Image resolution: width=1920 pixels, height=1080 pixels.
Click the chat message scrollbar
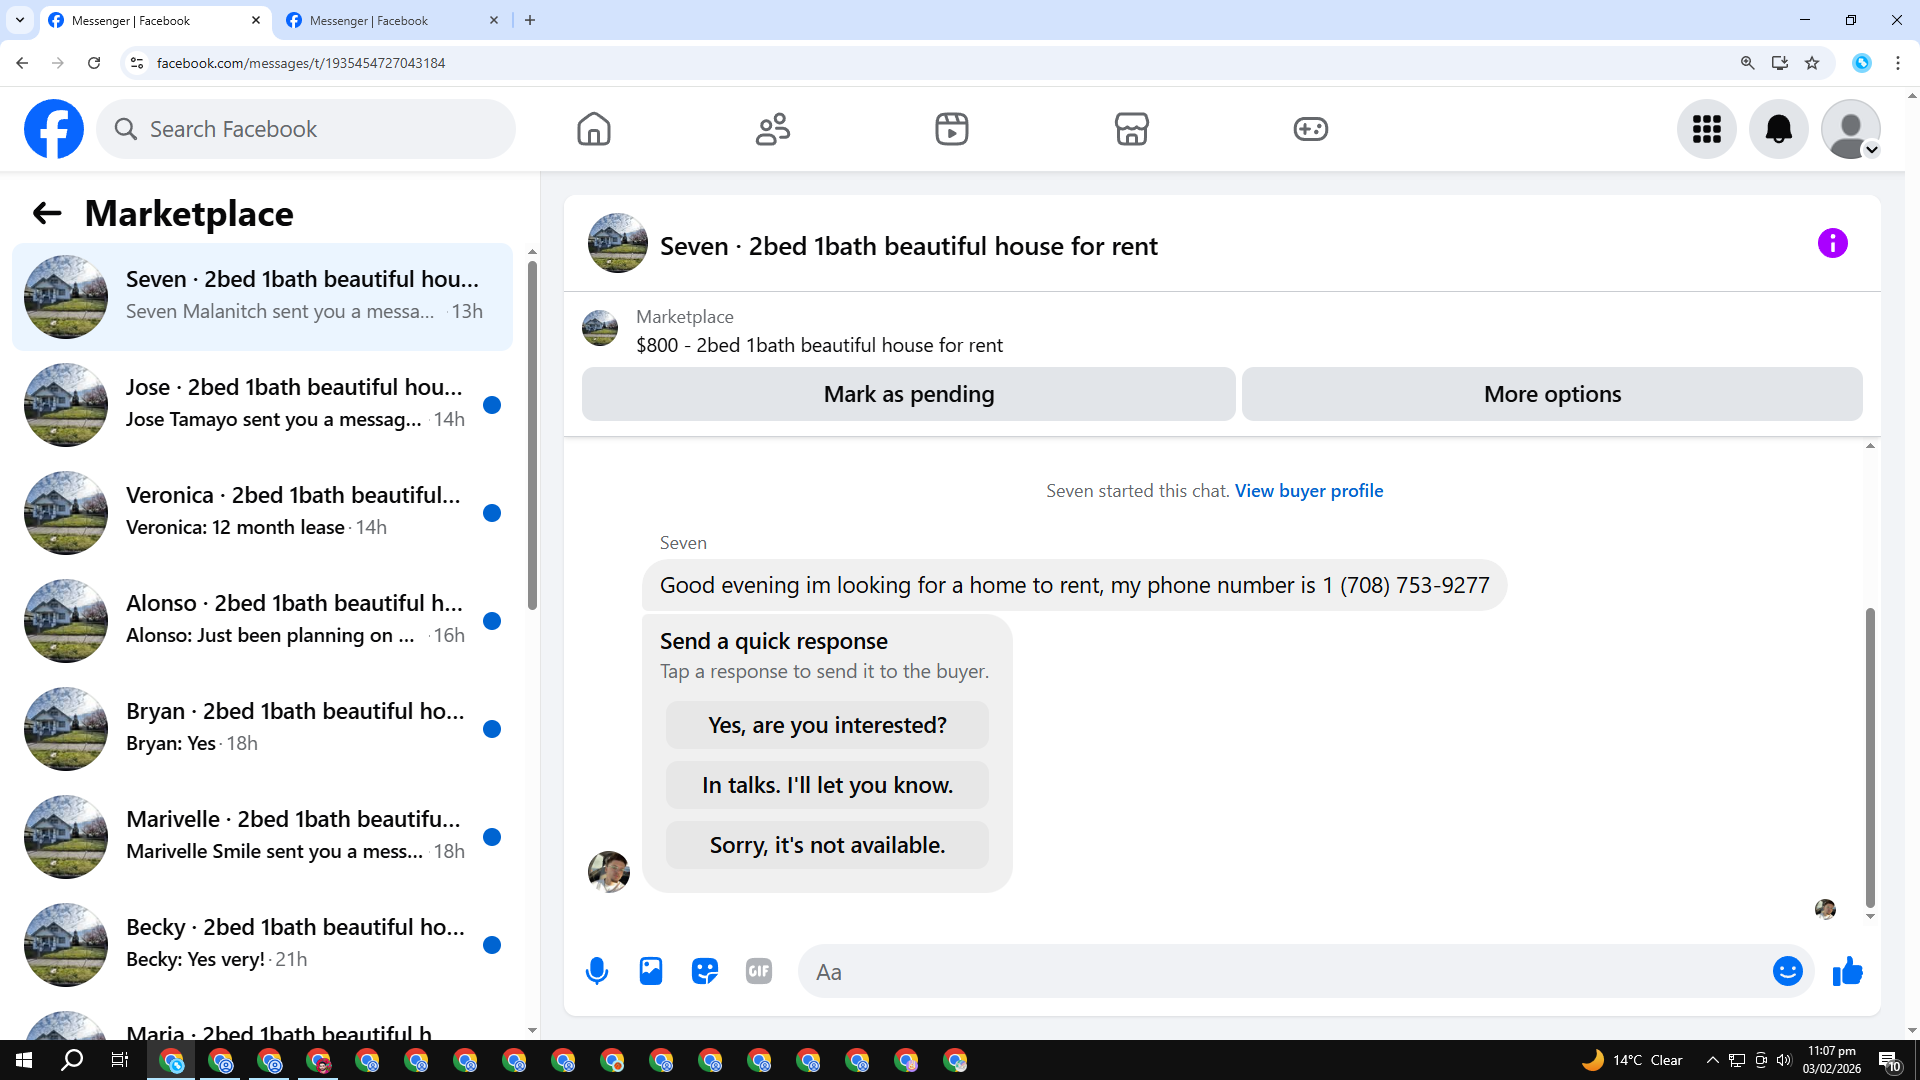point(1869,757)
